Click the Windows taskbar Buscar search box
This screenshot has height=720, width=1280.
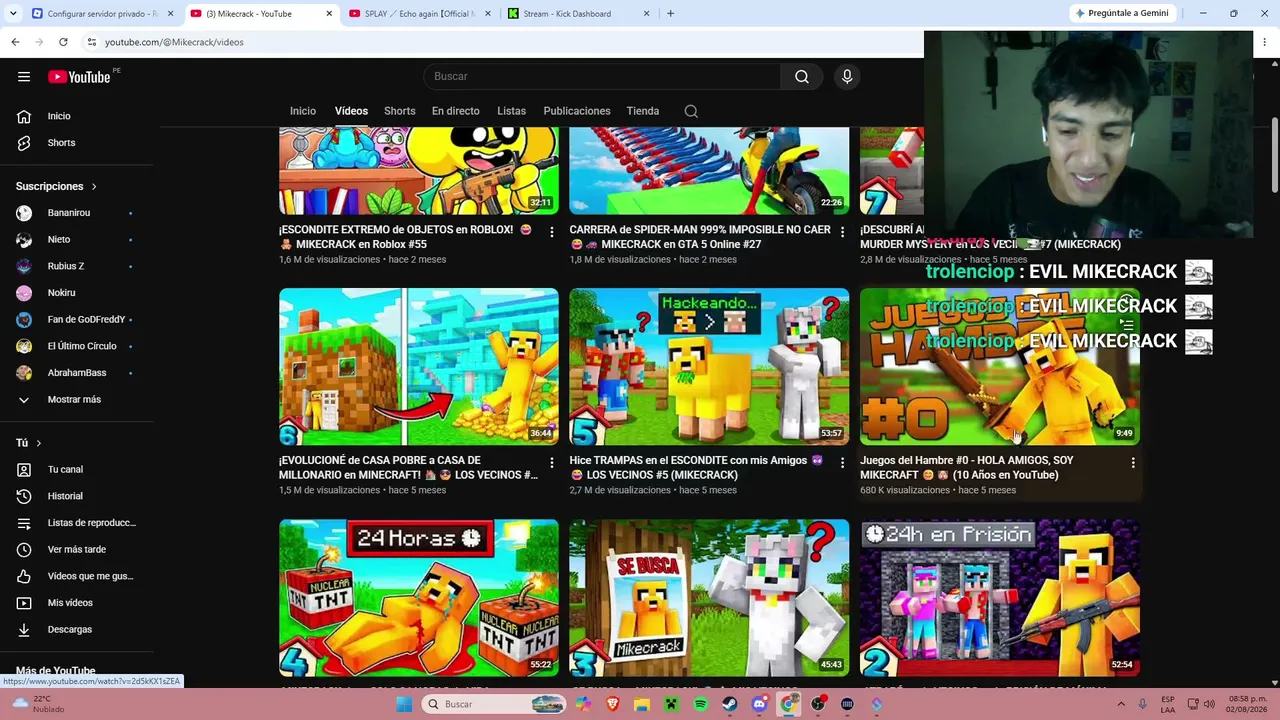(495, 704)
